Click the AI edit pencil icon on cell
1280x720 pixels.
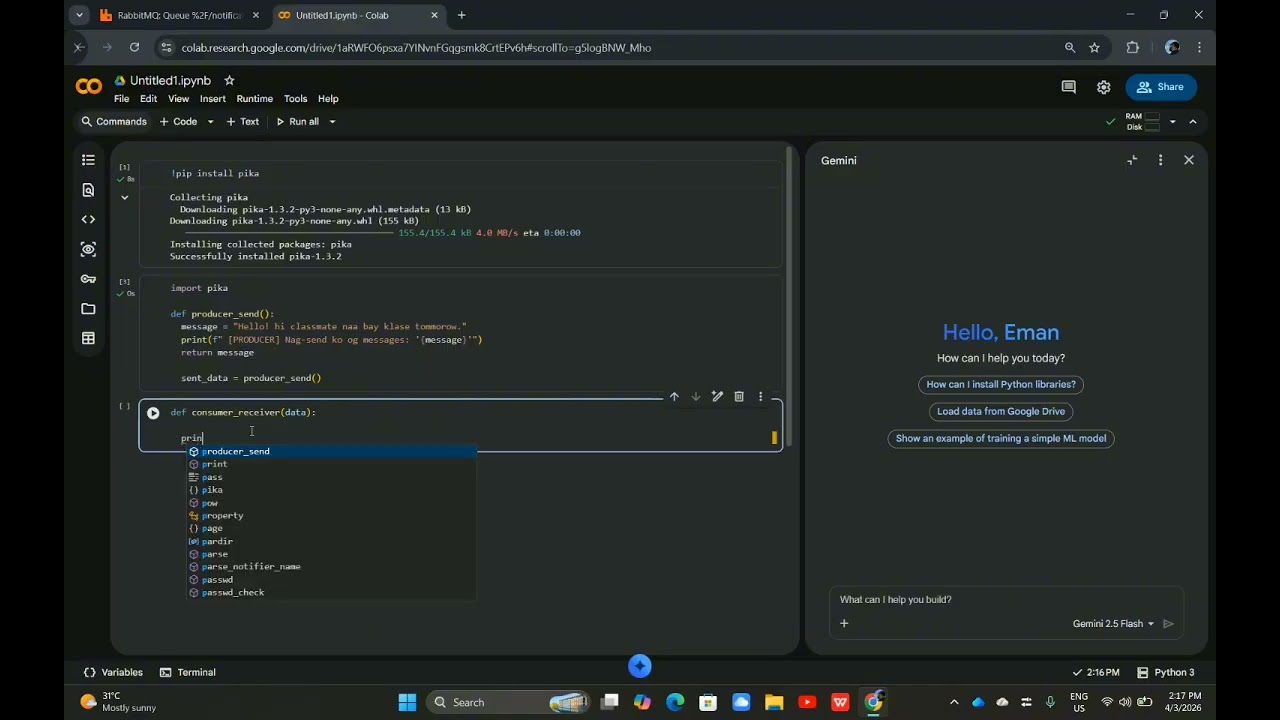[717, 397]
